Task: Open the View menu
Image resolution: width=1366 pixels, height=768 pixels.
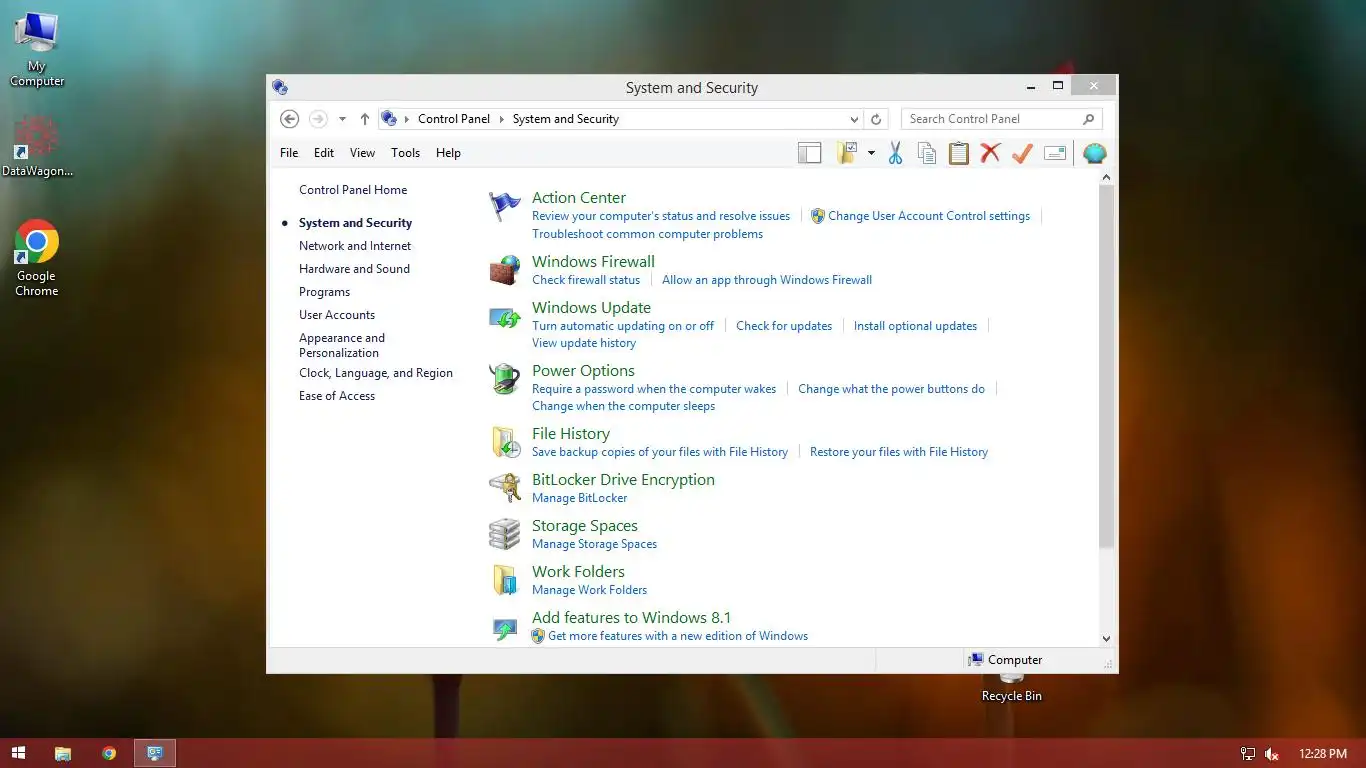Action: coord(362,153)
